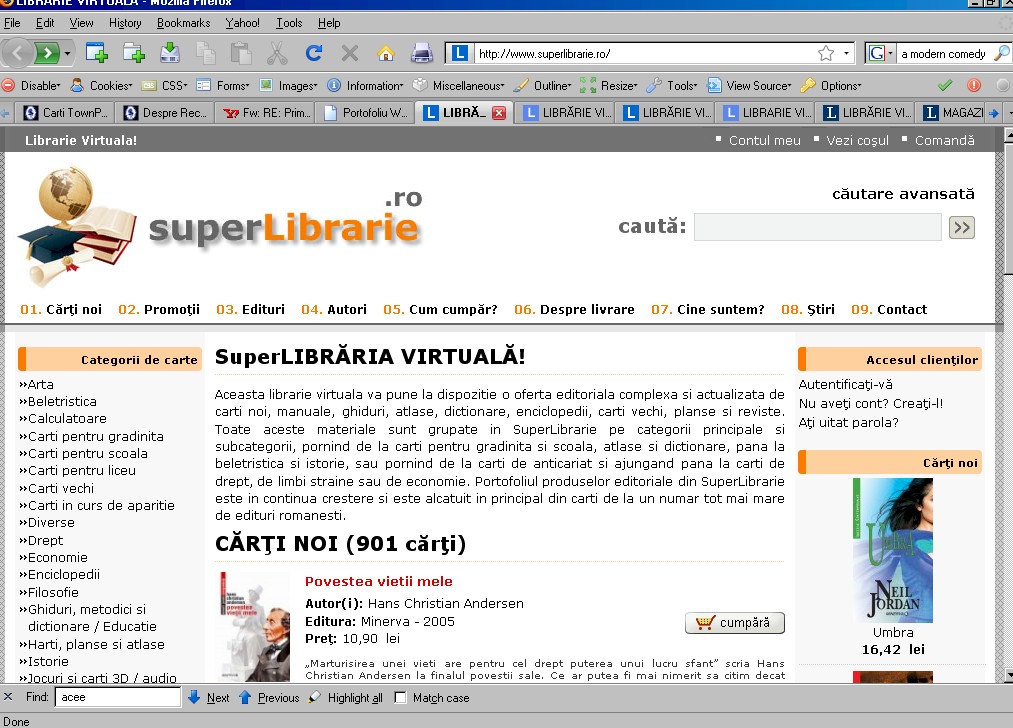Image resolution: width=1013 pixels, height=728 pixels.
Task: Open the Bookmarks menu
Action: click(x=183, y=22)
